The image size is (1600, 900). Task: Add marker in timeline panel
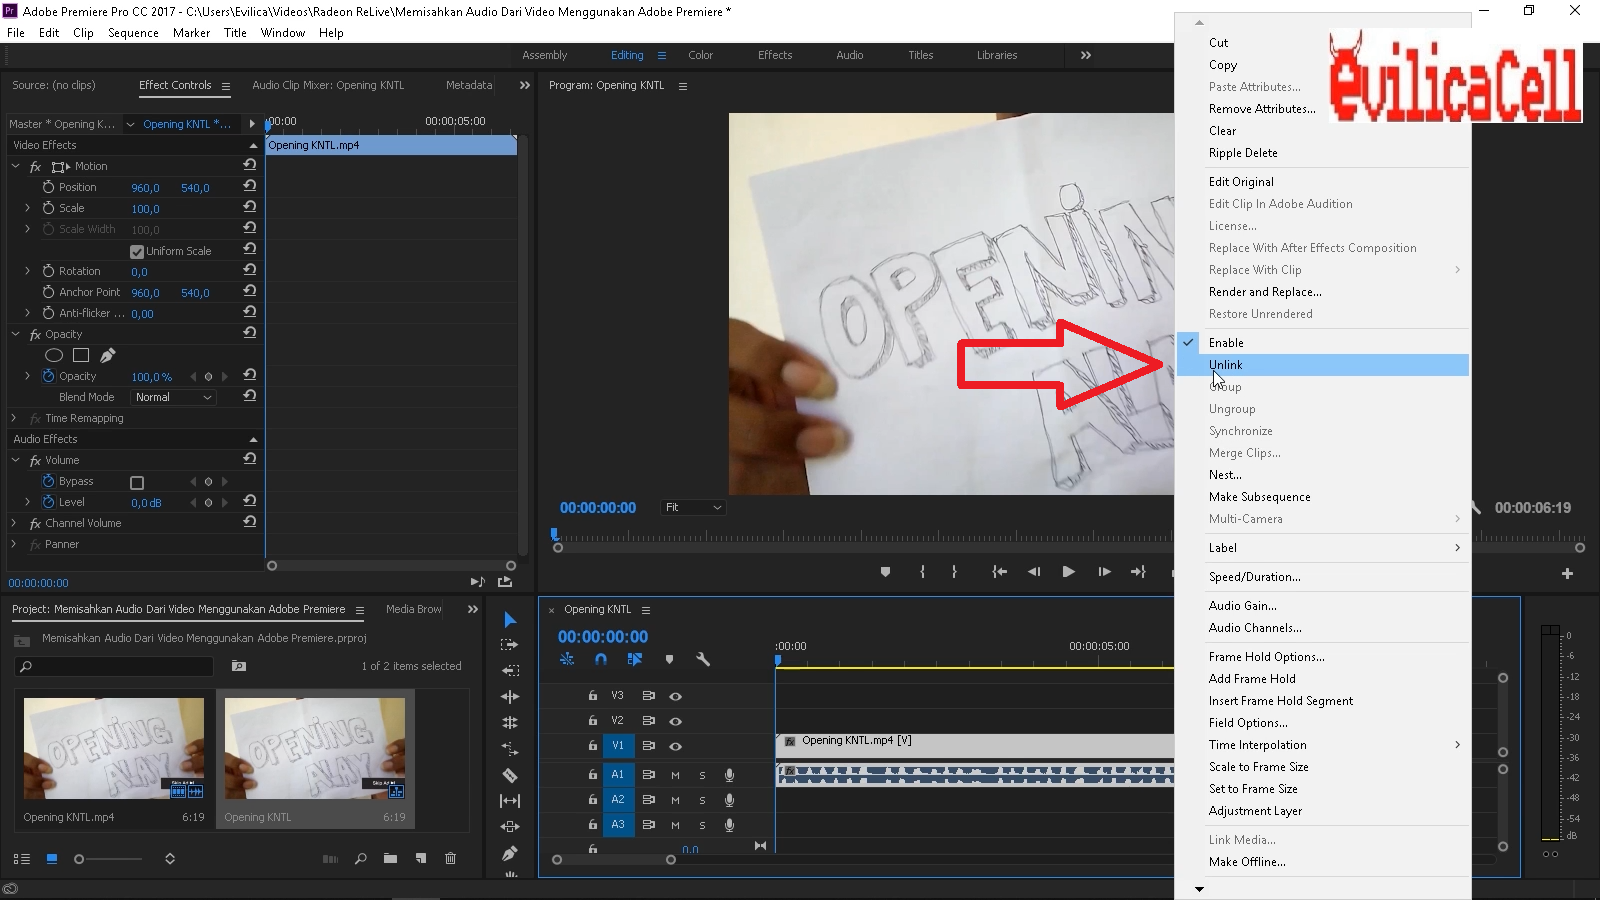pyautogui.click(x=669, y=659)
